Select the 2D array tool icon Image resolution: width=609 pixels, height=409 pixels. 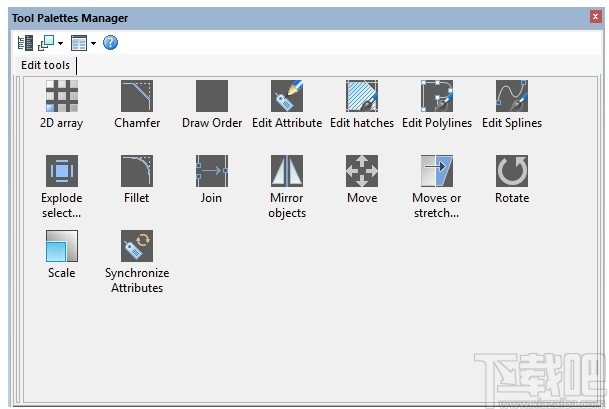click(62, 96)
